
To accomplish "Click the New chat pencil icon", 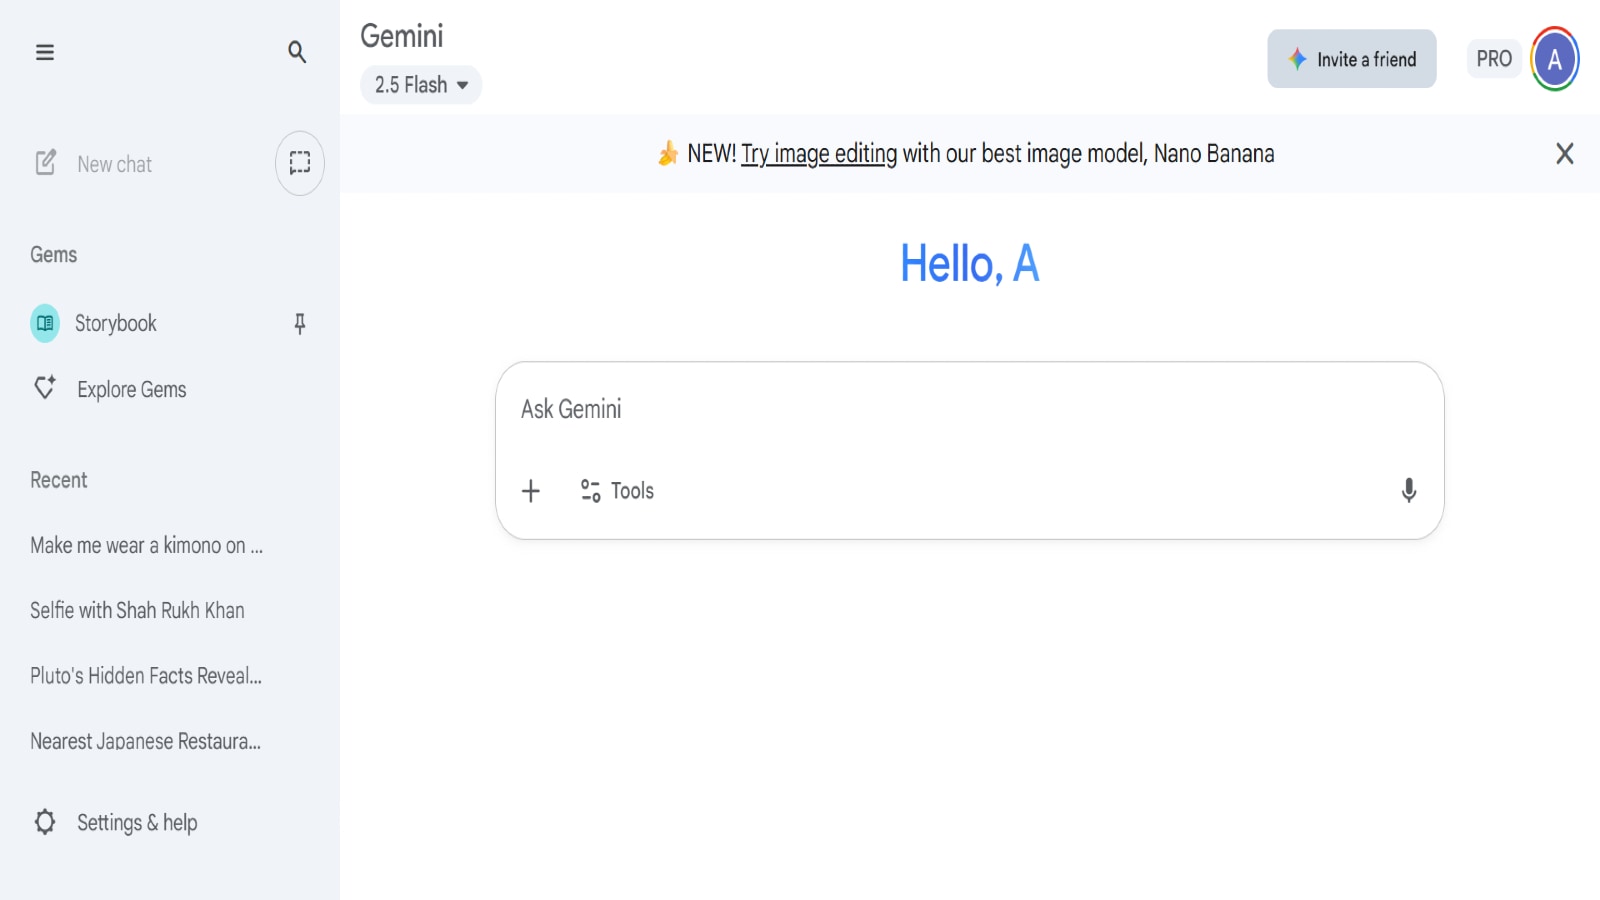I will (x=46, y=163).
